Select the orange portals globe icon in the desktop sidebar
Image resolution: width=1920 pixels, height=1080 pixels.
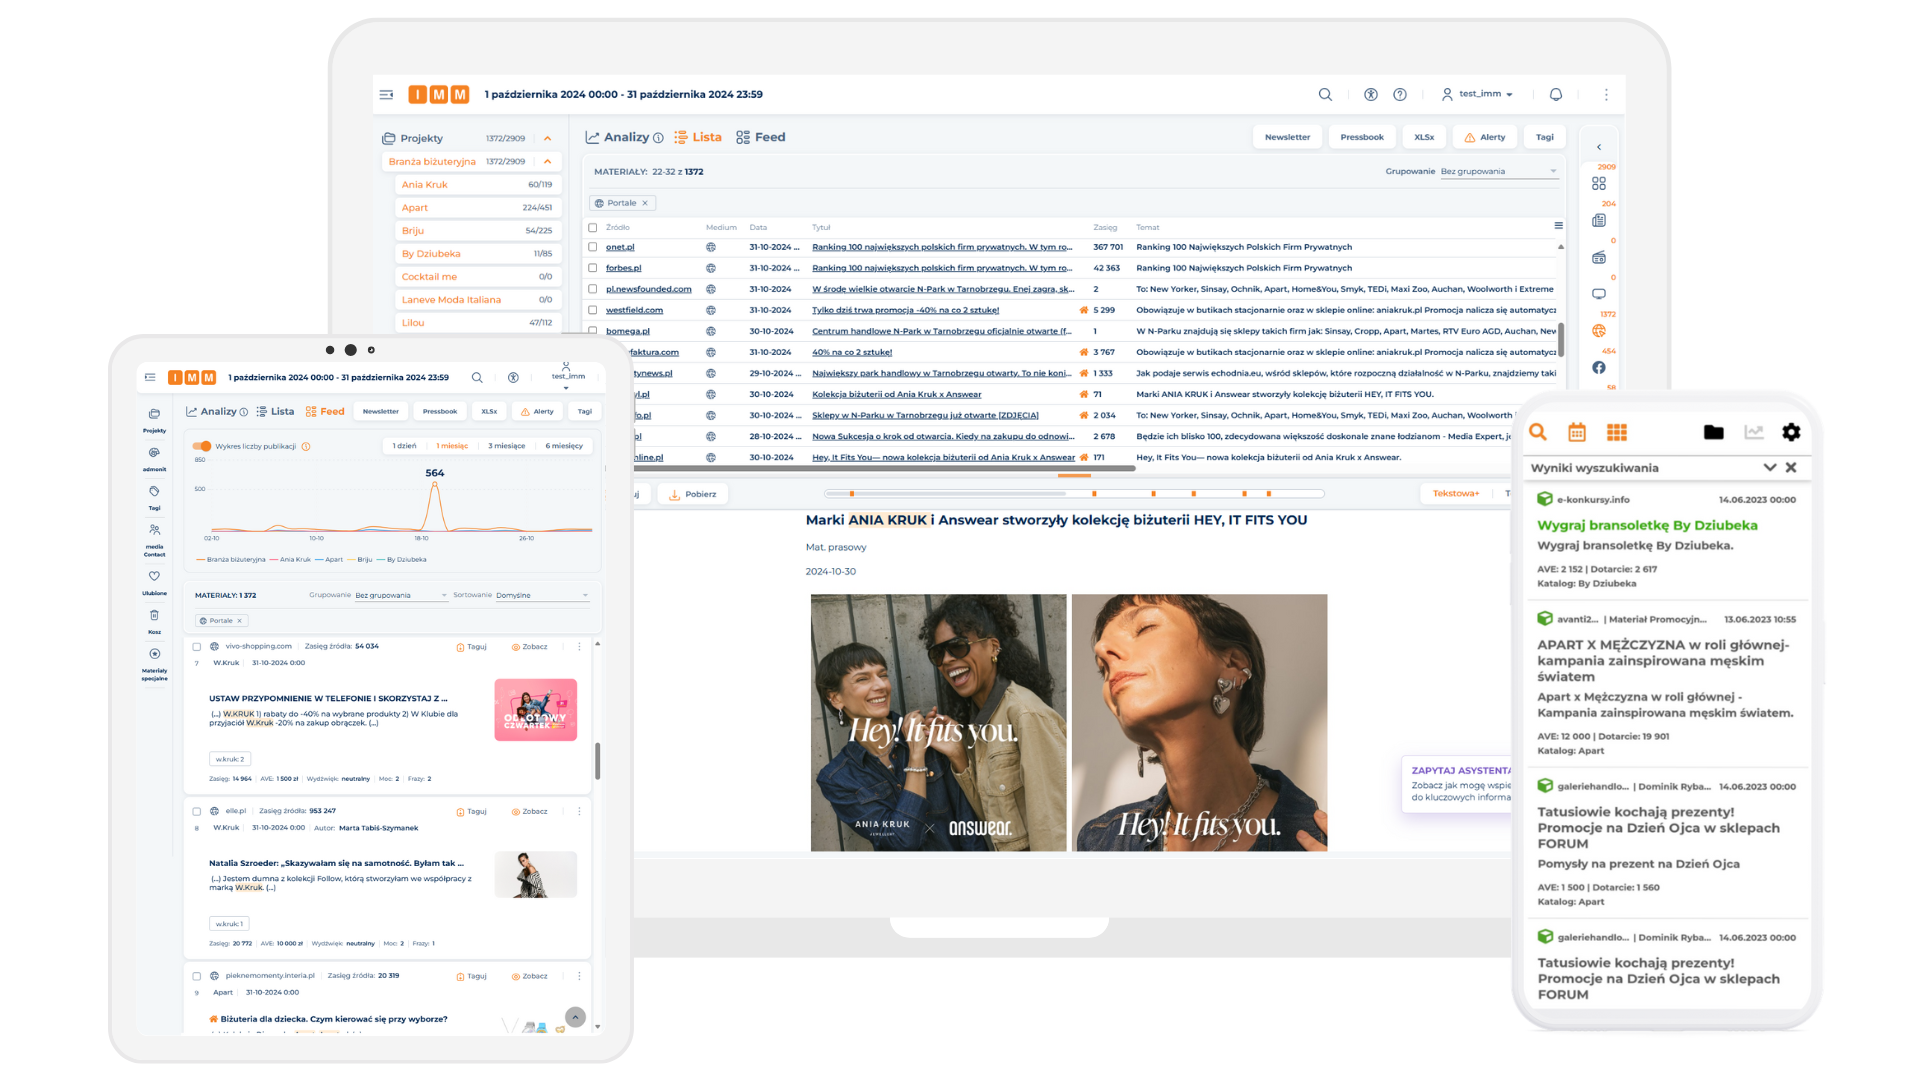point(1599,331)
